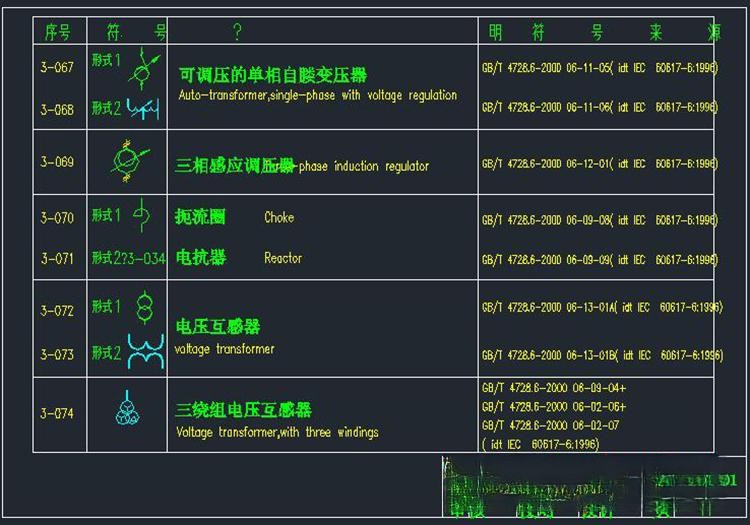The width and height of the screenshot is (750, 525).
Task: Select the word 'Reactor'
Action: pyautogui.click(x=283, y=258)
